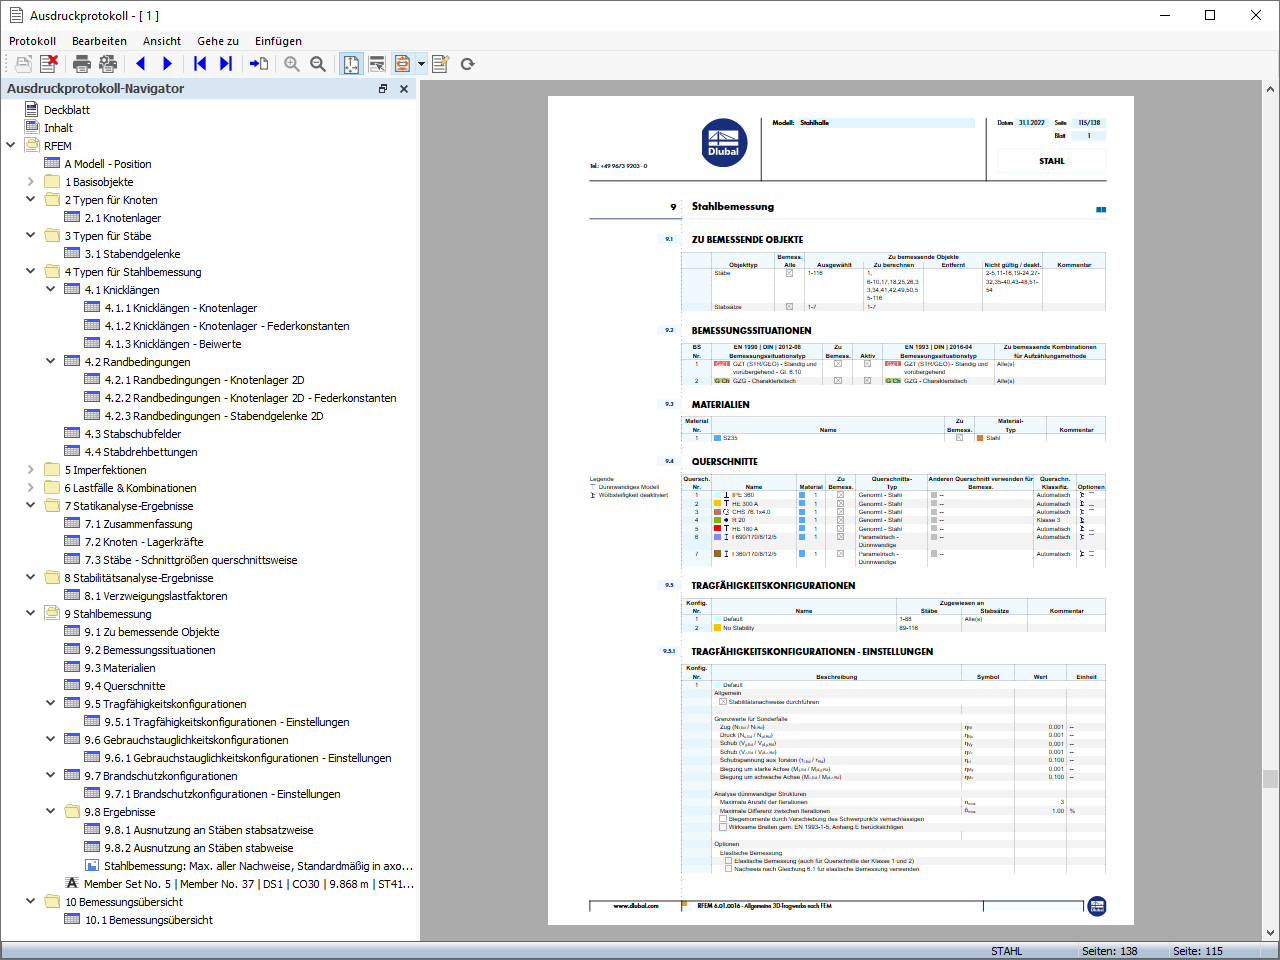Viewport: 1280px width, 960px height.
Task: Go to the previous page with the left arrow
Action: pyautogui.click(x=141, y=64)
